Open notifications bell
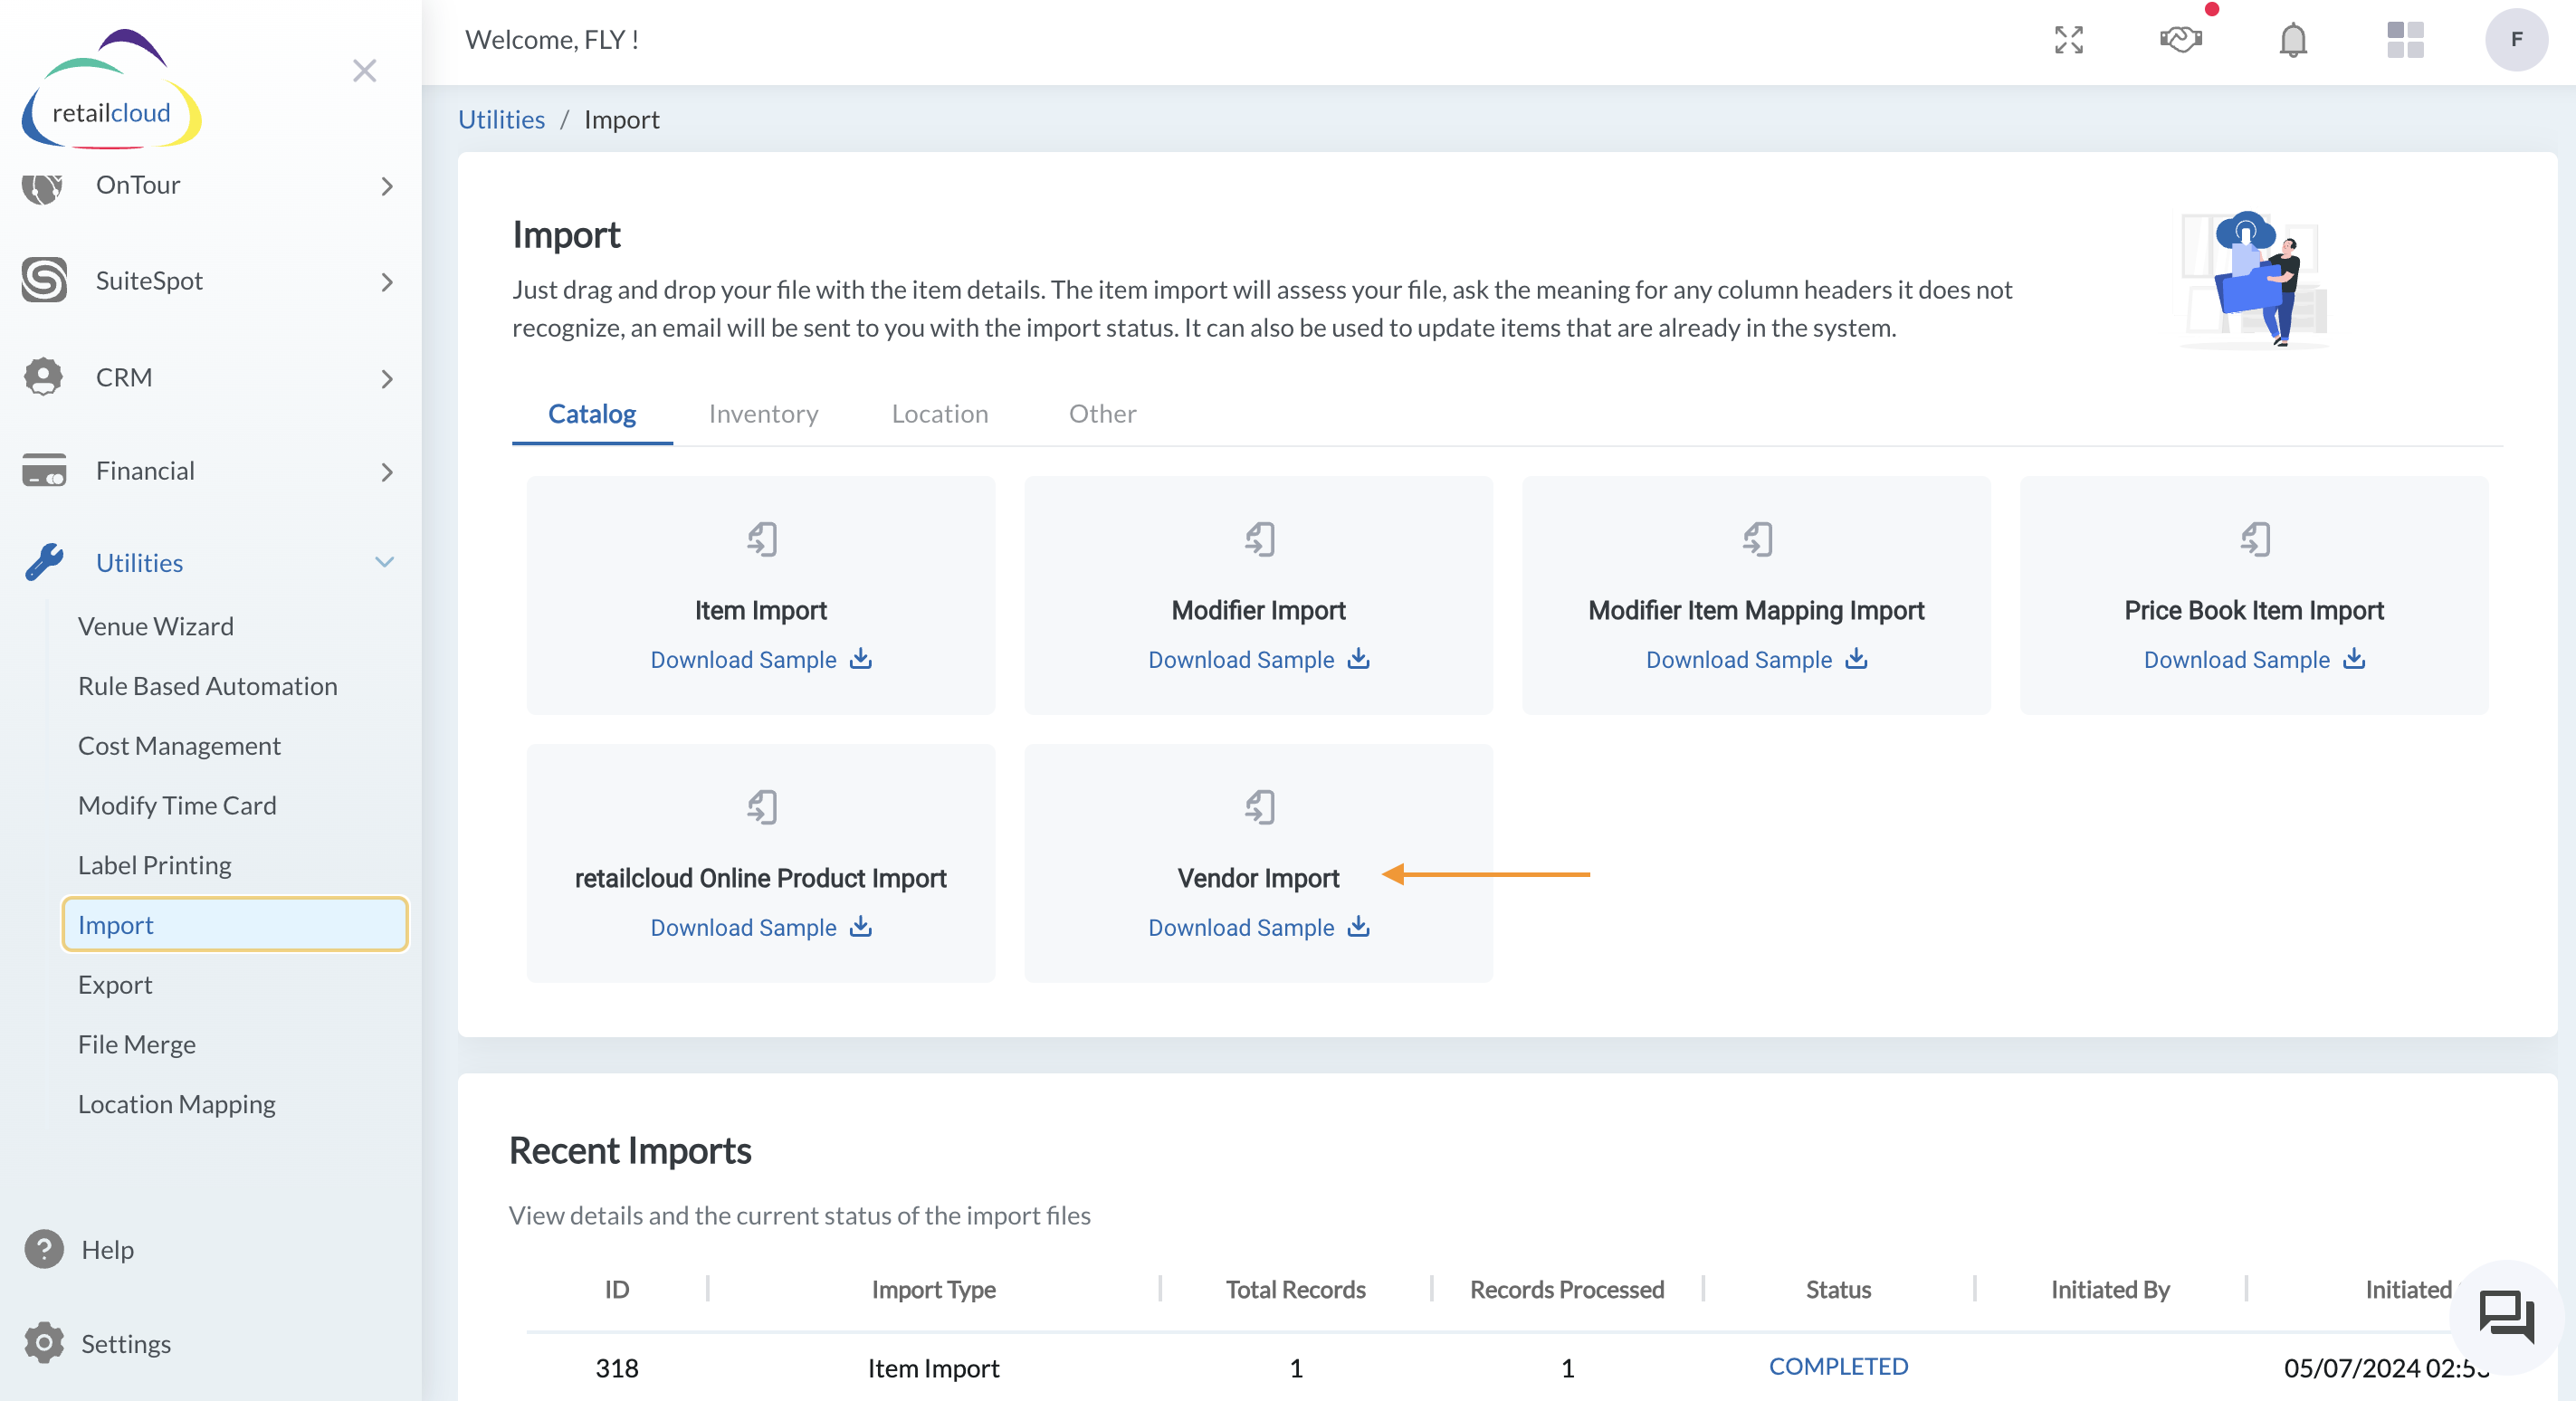This screenshot has width=2576, height=1401. coord(2293,40)
